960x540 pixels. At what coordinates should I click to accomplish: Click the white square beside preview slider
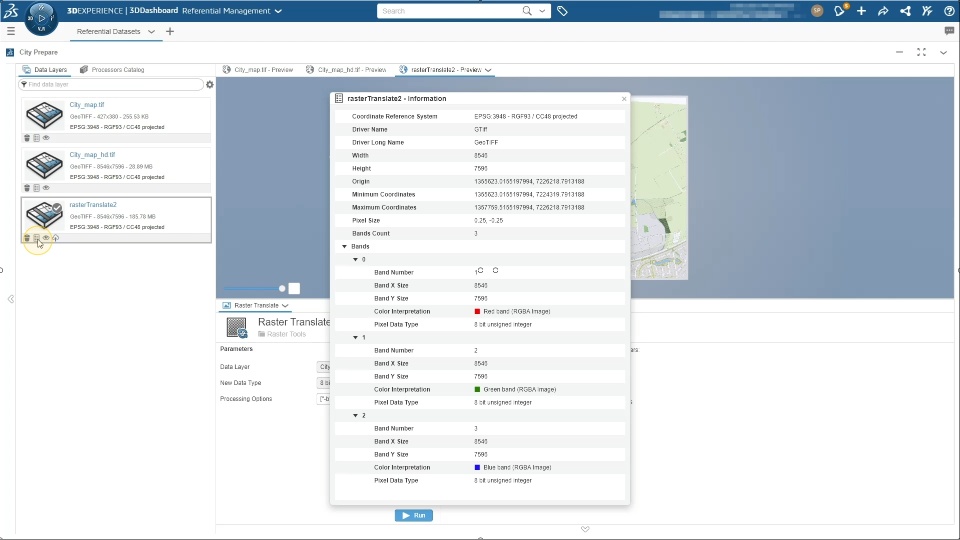(x=294, y=288)
